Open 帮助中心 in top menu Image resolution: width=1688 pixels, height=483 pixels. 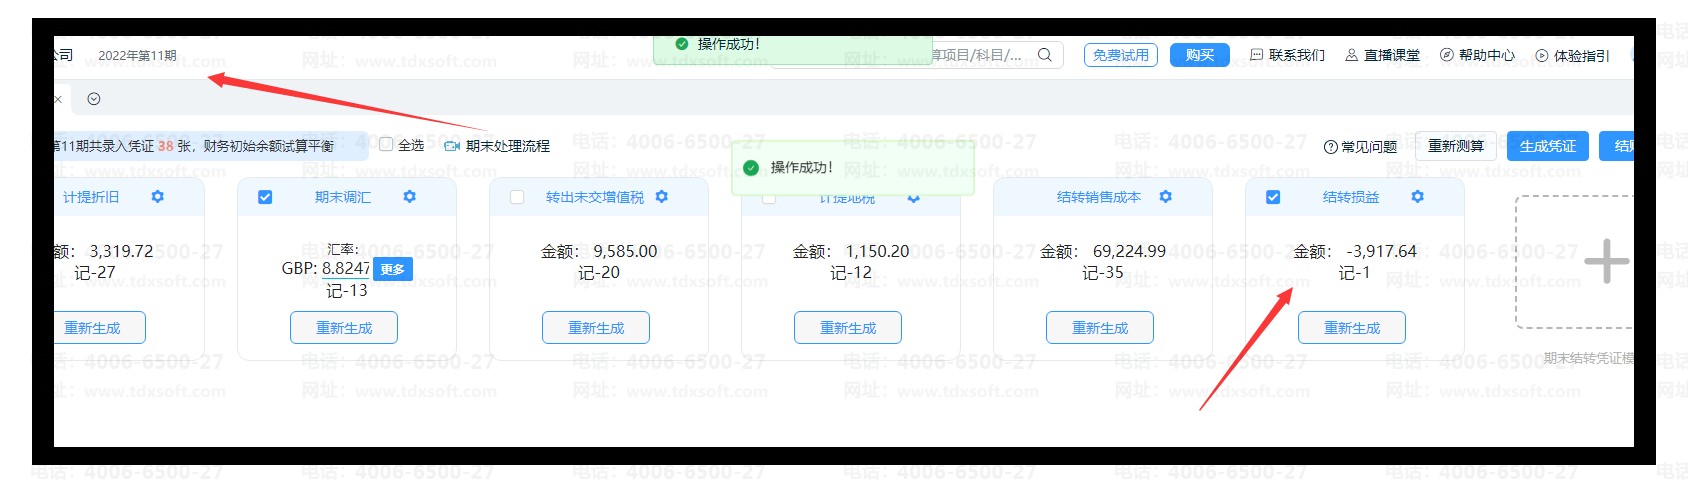(1477, 56)
